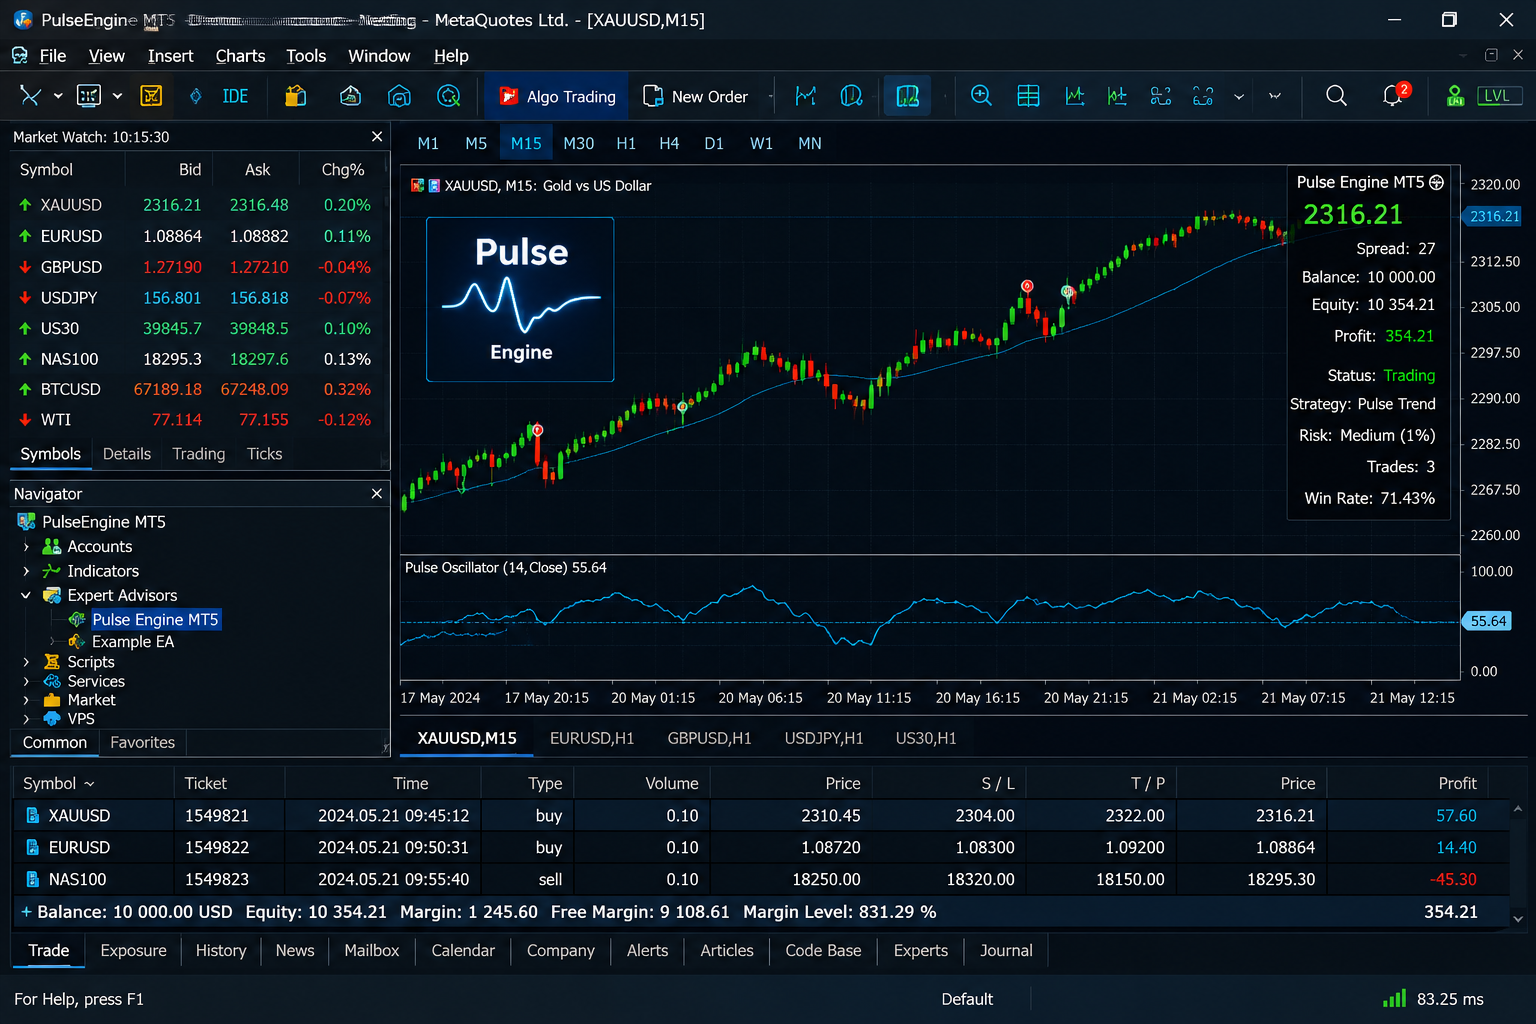This screenshot has width=1536, height=1024.
Task: Click the Trade panel scrollbar down arrow
Action: pos(1518,918)
